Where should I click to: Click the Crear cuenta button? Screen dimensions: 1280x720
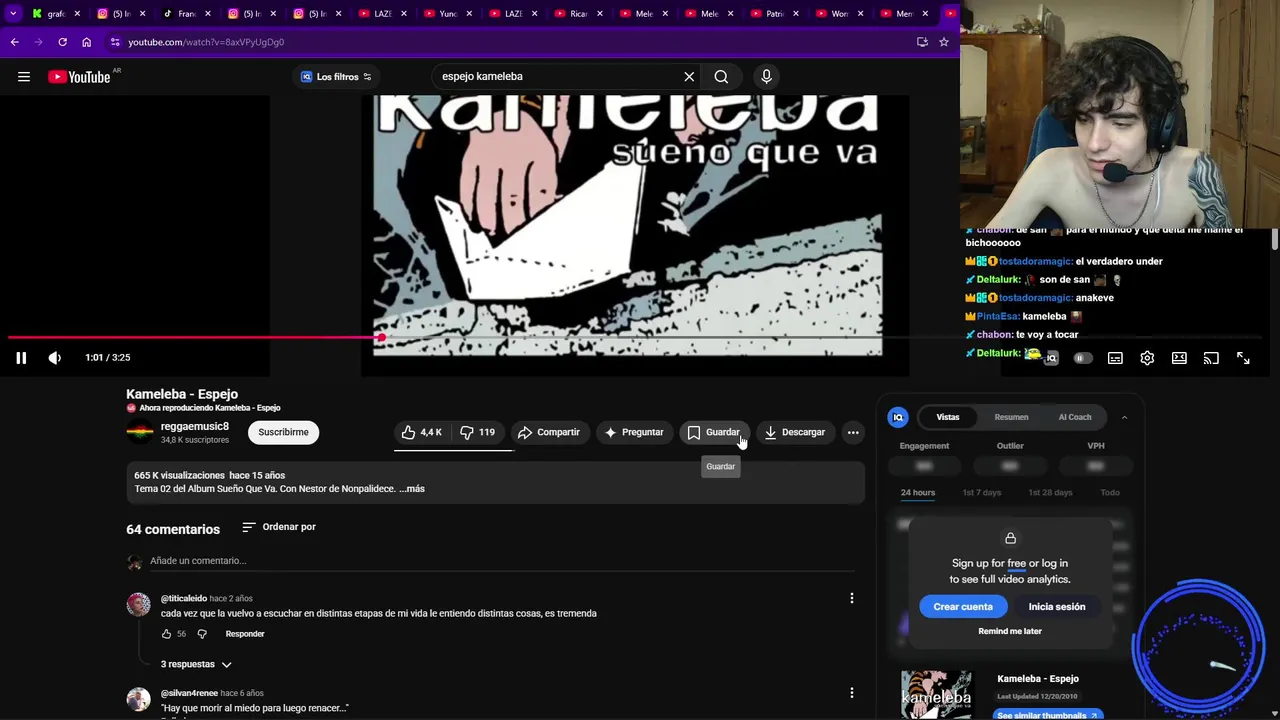click(x=963, y=607)
